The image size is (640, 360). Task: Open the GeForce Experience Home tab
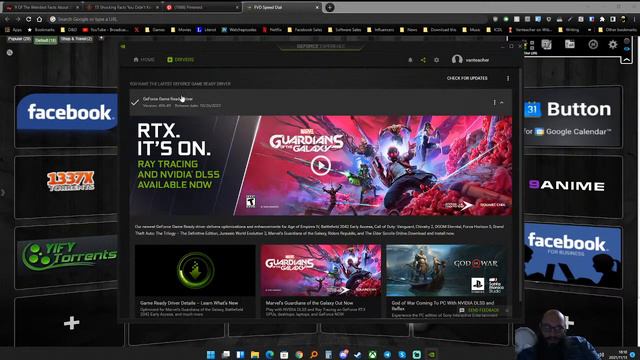144,60
